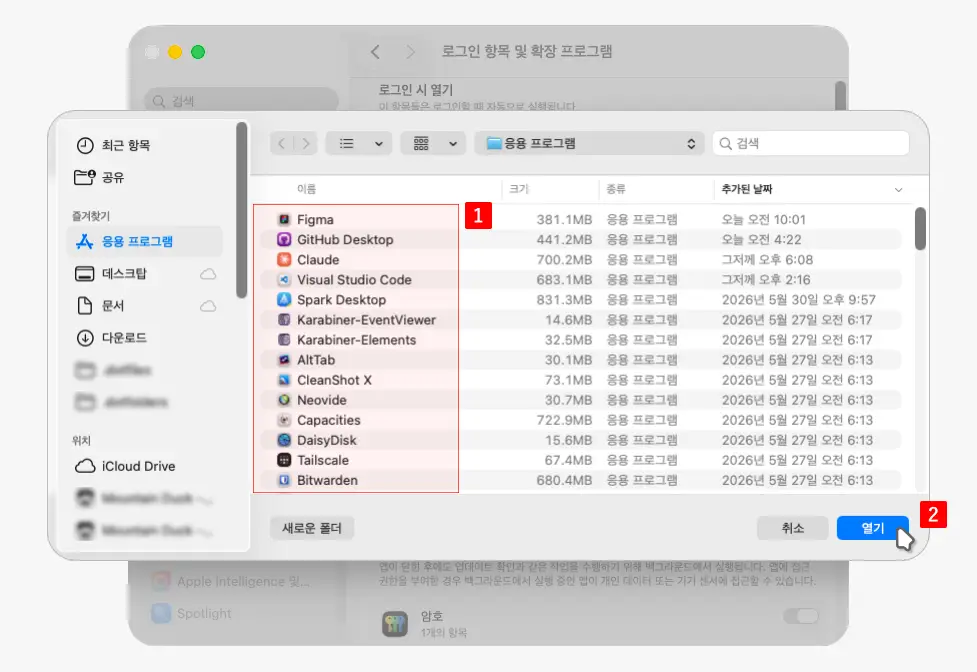Select the Neovide app icon
The height and width of the screenshot is (672, 977).
pyautogui.click(x=284, y=400)
